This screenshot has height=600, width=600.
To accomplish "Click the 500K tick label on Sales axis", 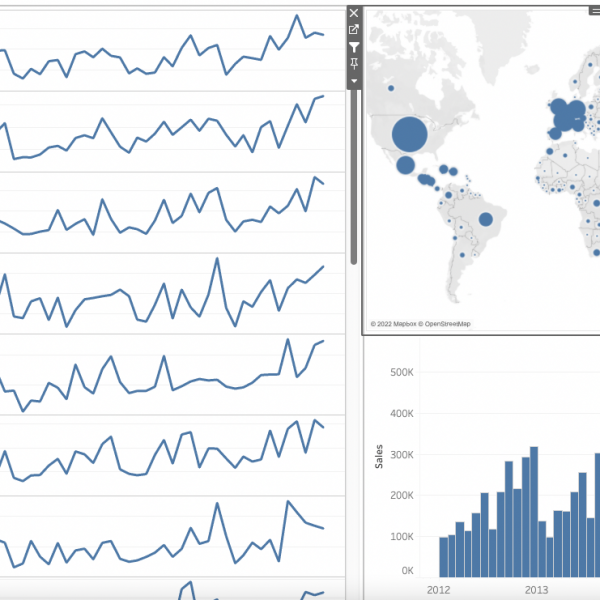I will click(400, 372).
